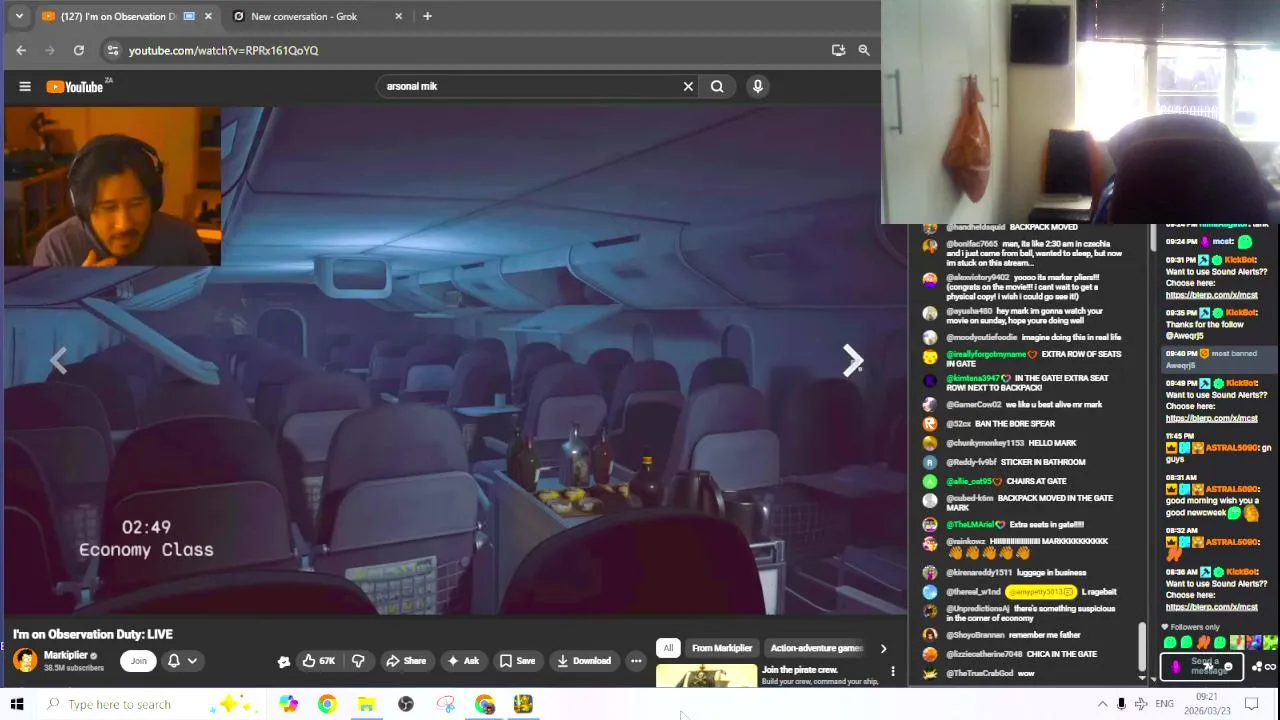This screenshot has height=720, width=1280.
Task: Open Markiplier's channel avatar
Action: [x=25, y=660]
